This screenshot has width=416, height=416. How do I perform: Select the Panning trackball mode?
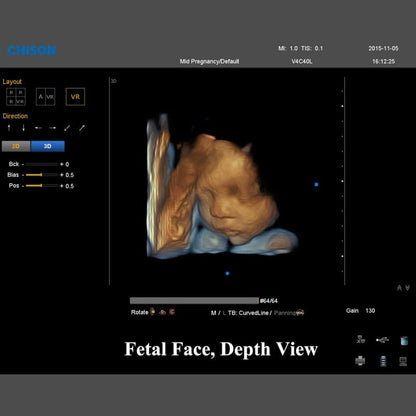point(285,313)
